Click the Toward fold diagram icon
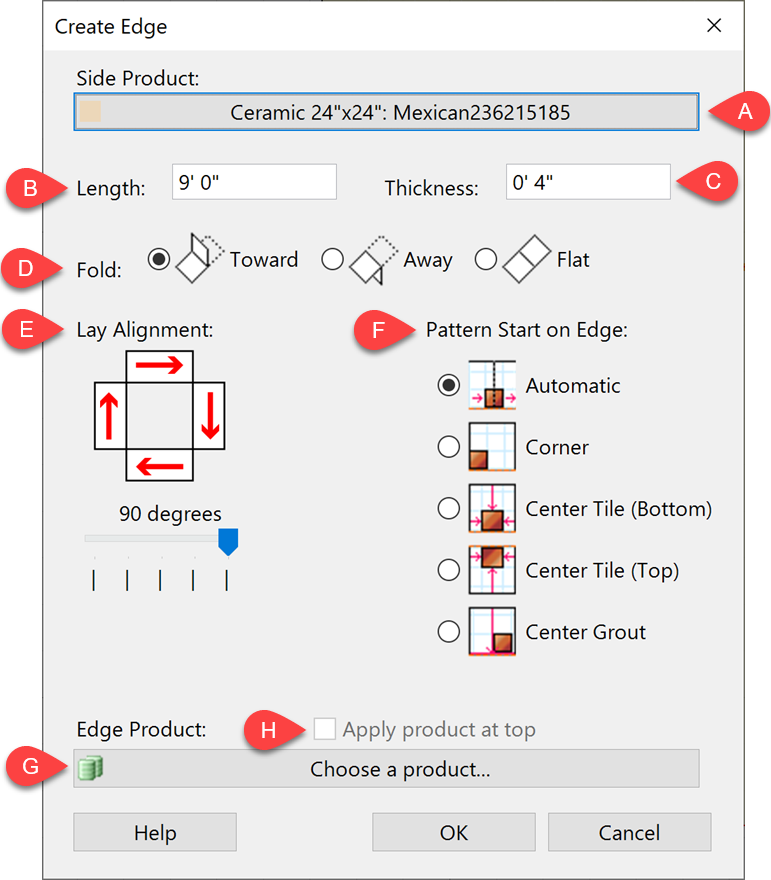771x880 pixels. pyautogui.click(x=200, y=258)
